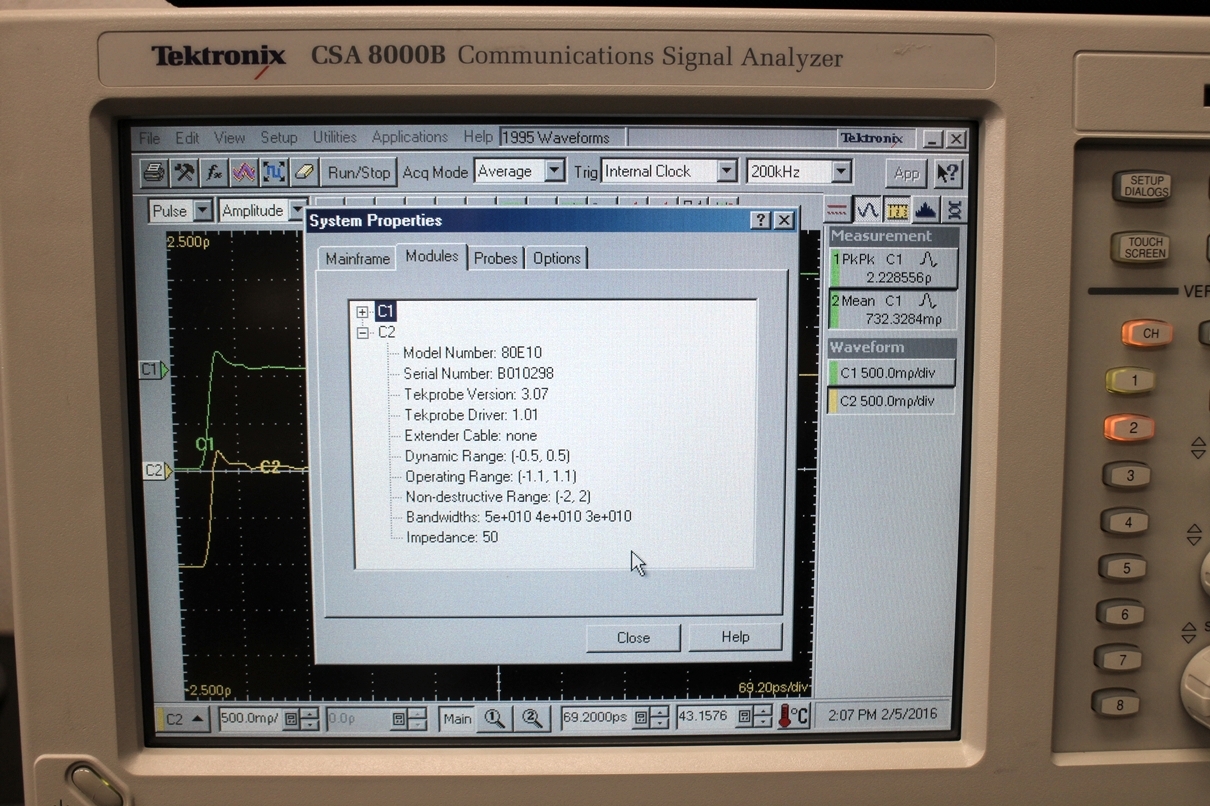The image size is (1210, 806).
Task: Toggle the C2 500.0mp/div waveform readout
Action: (893, 401)
